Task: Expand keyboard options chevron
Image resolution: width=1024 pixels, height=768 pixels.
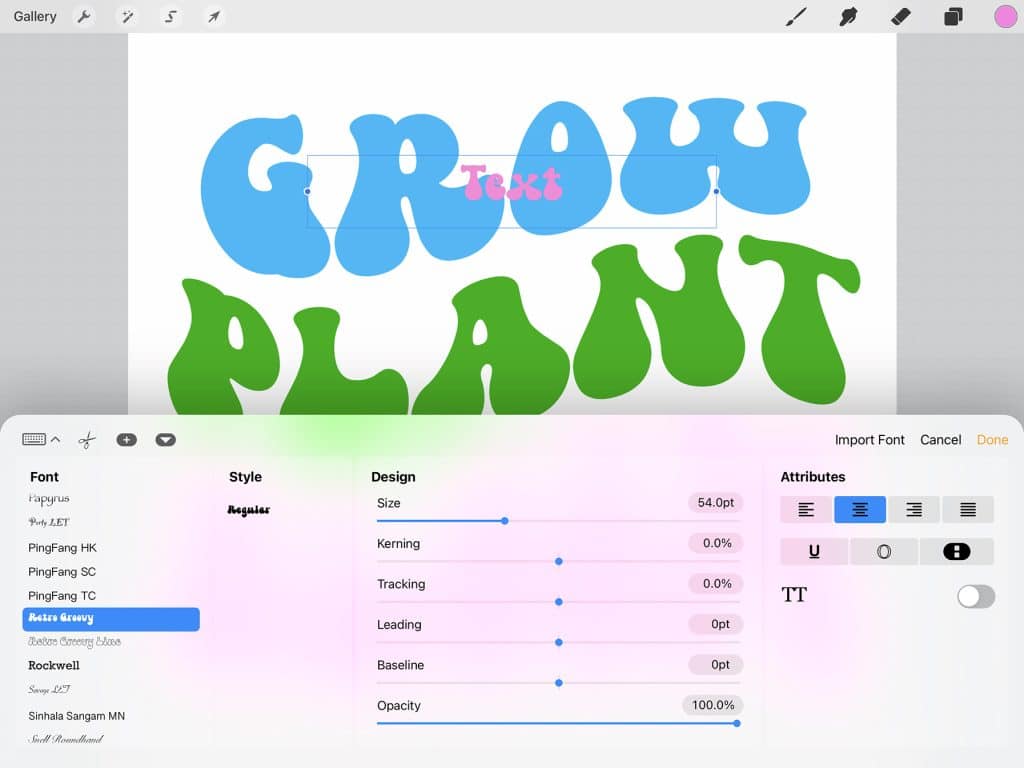Action: coord(56,440)
